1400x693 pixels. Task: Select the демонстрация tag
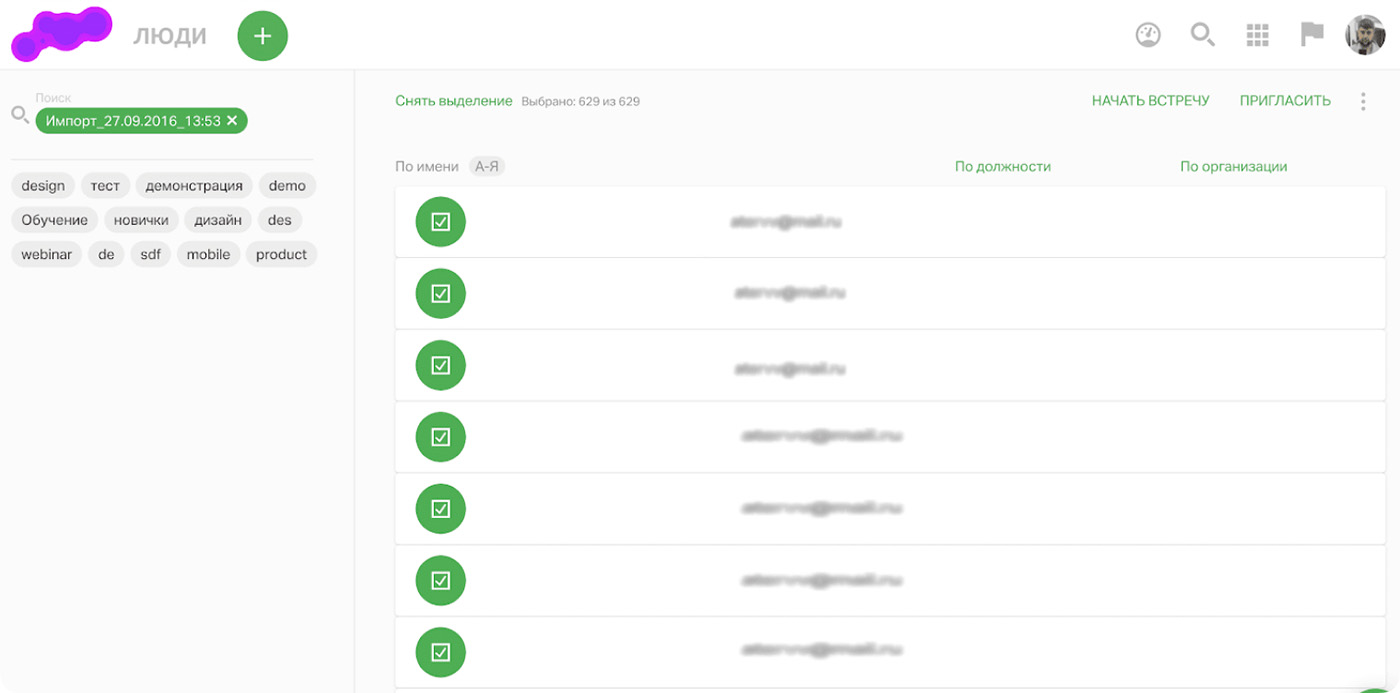194,186
